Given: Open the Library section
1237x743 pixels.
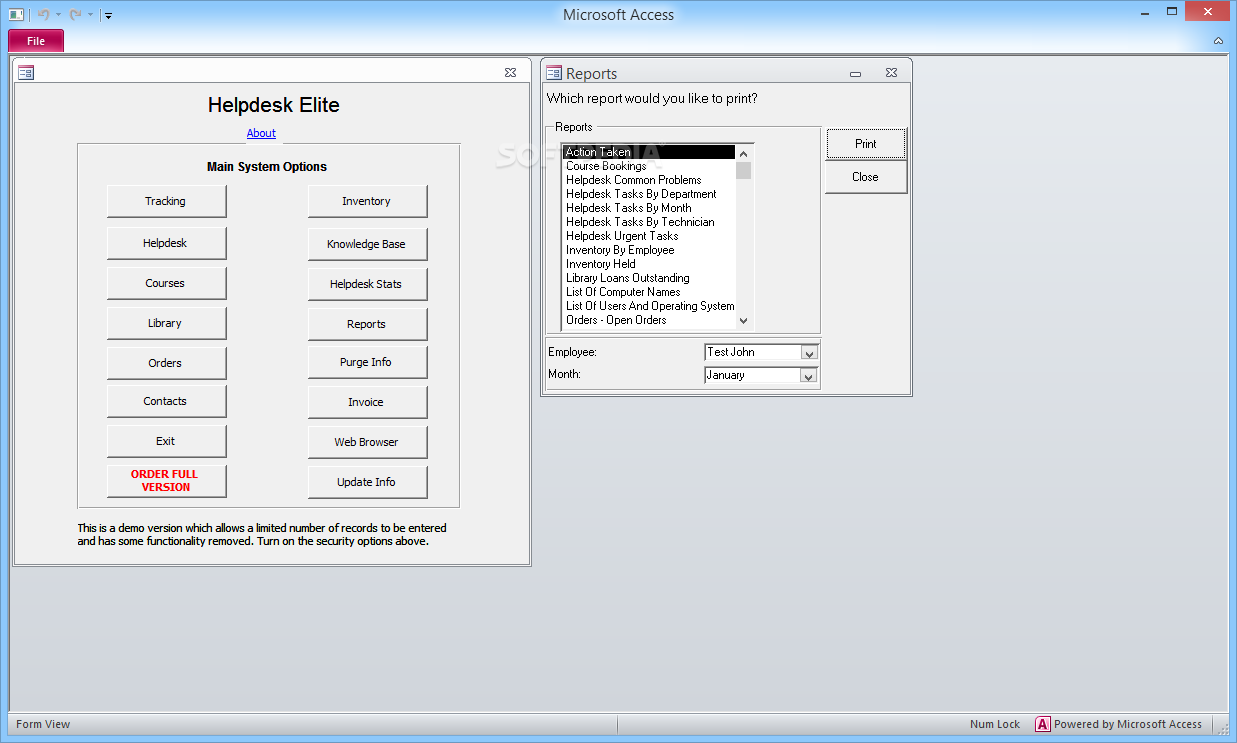Looking at the screenshot, I should point(166,323).
